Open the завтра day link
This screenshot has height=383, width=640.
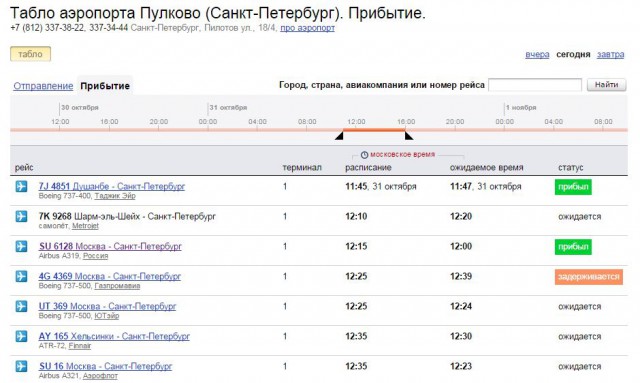[611, 54]
